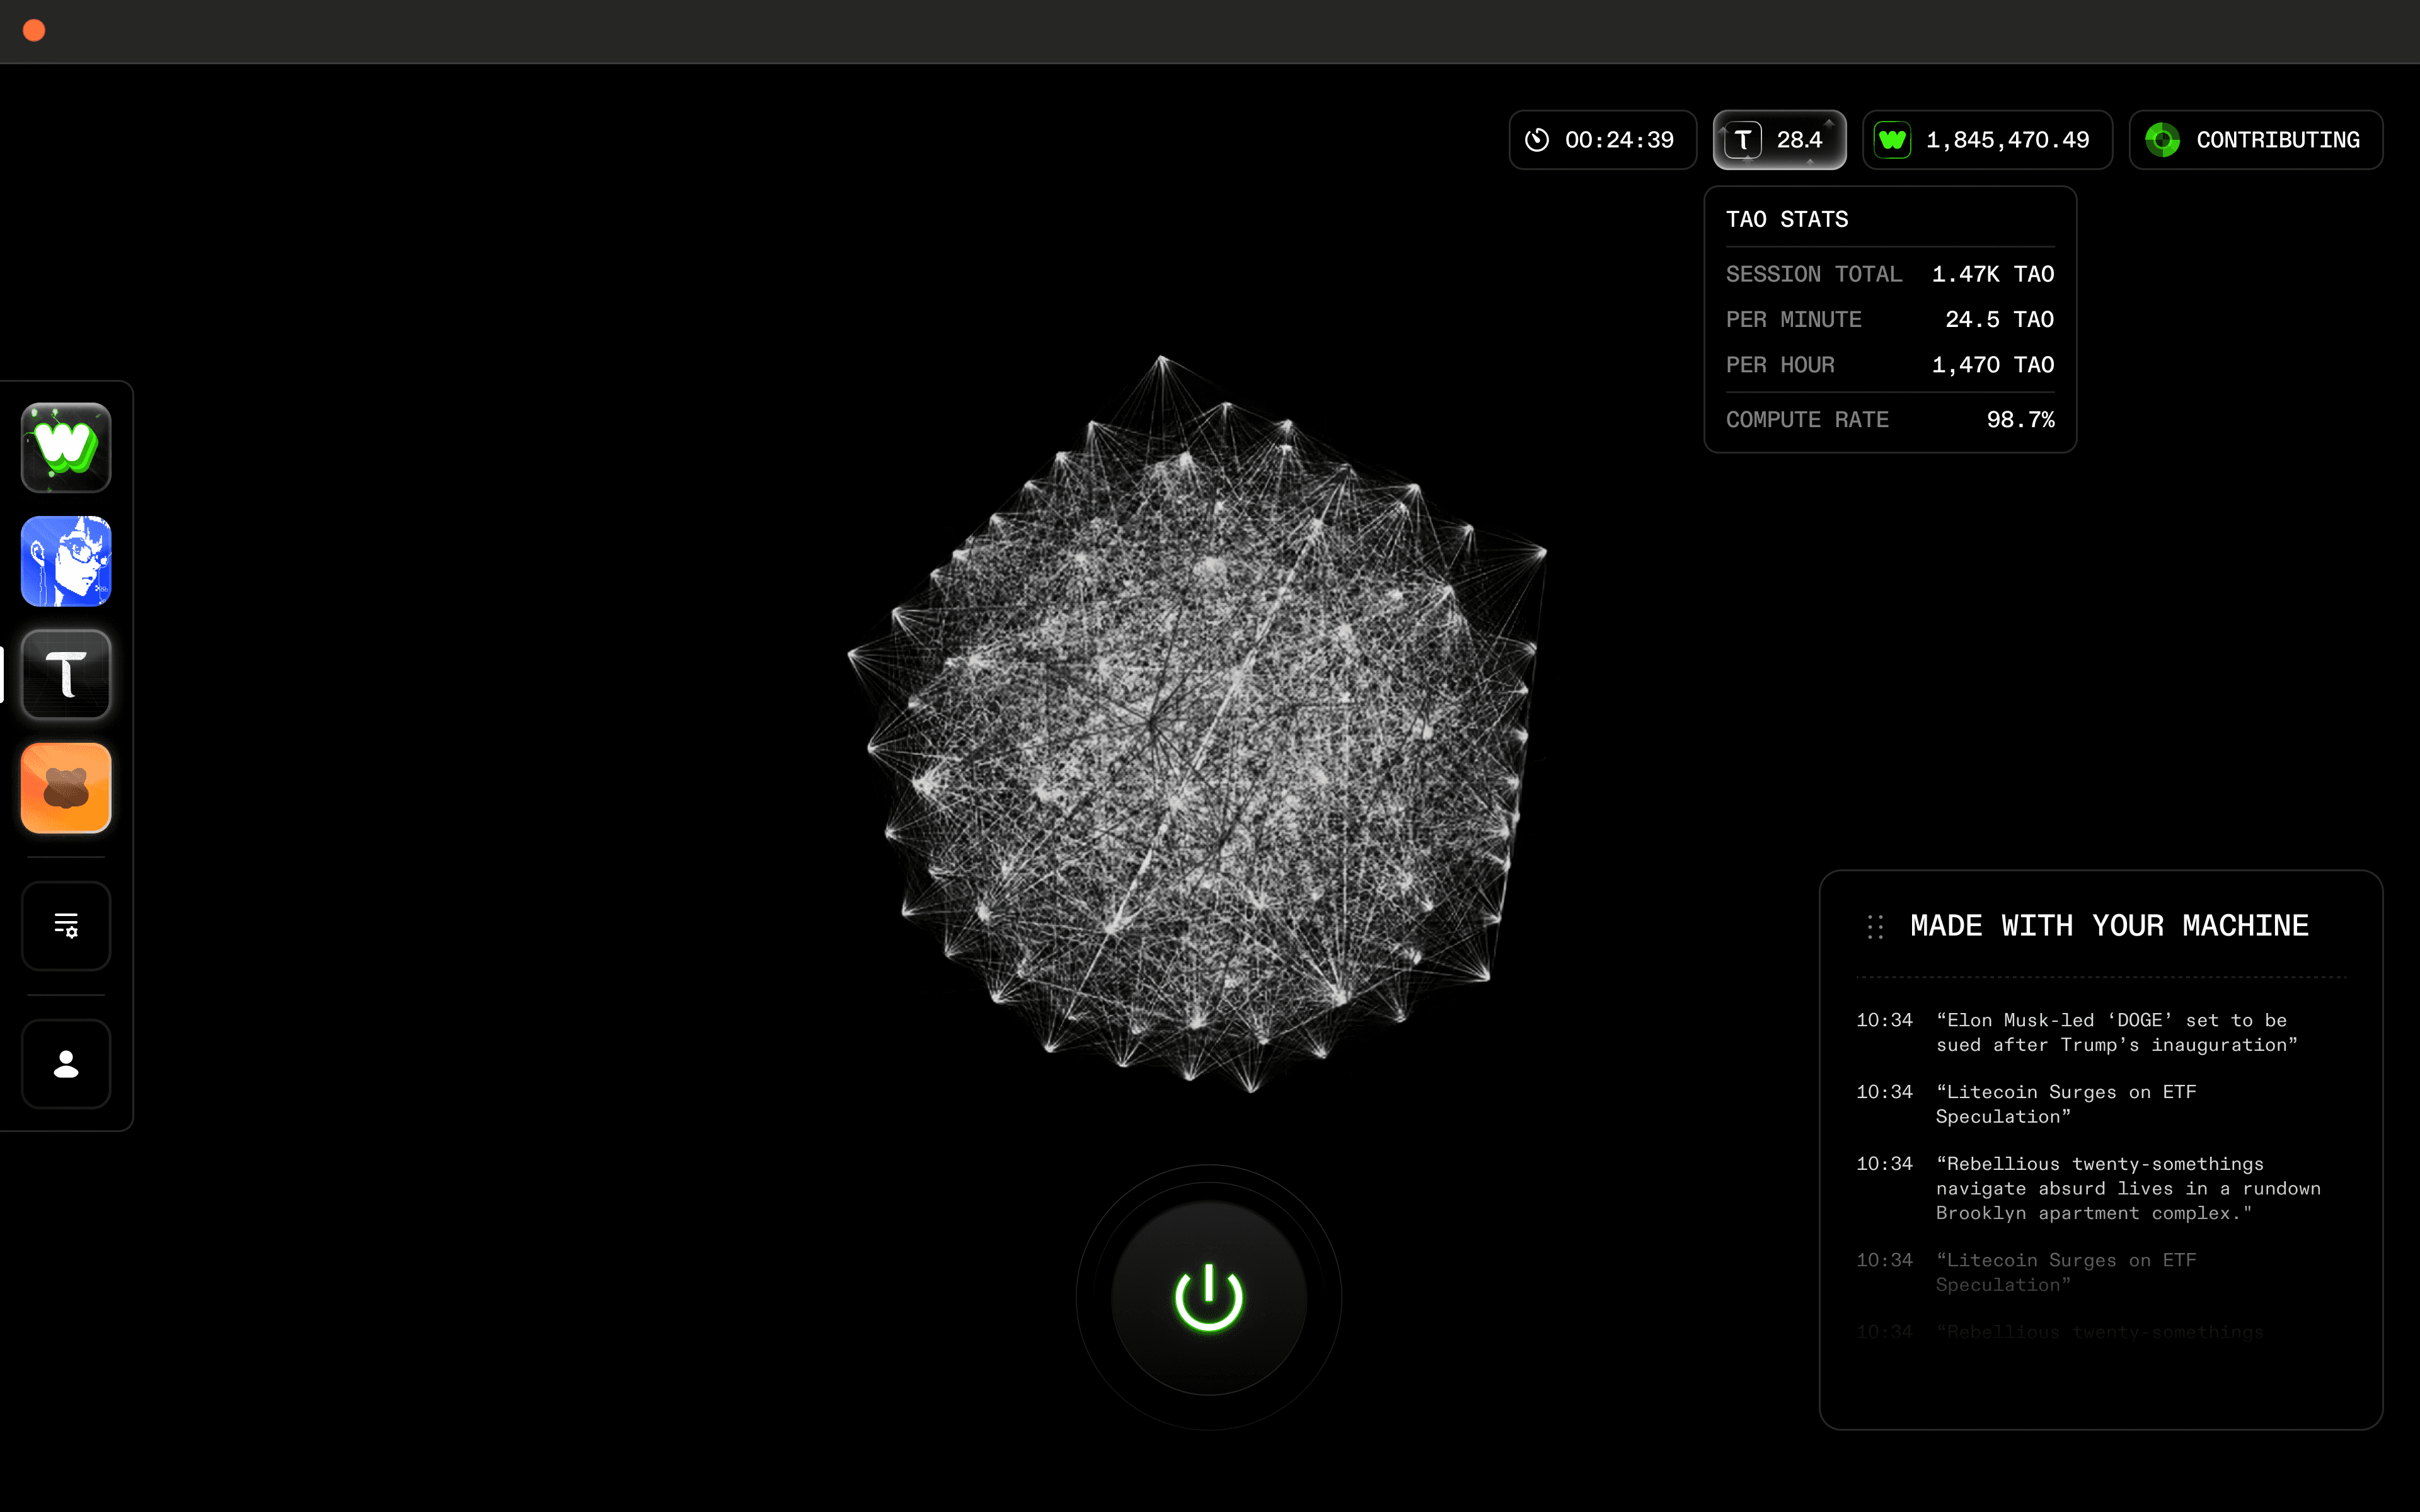2420x1512 pixels.
Task: Click the Session Total row in TAO Stats
Action: pos(1889,274)
